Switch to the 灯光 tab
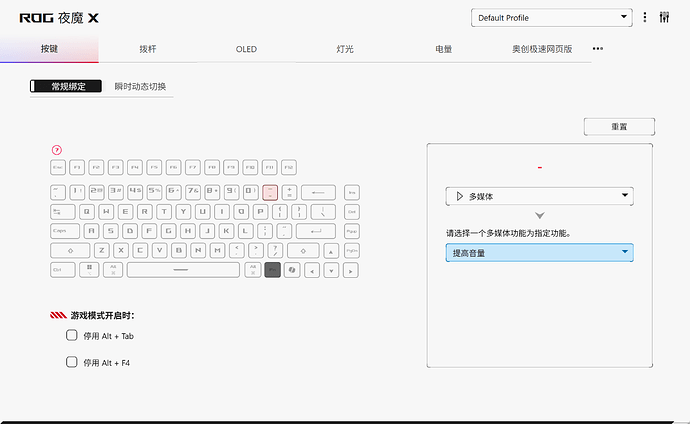 pos(344,49)
